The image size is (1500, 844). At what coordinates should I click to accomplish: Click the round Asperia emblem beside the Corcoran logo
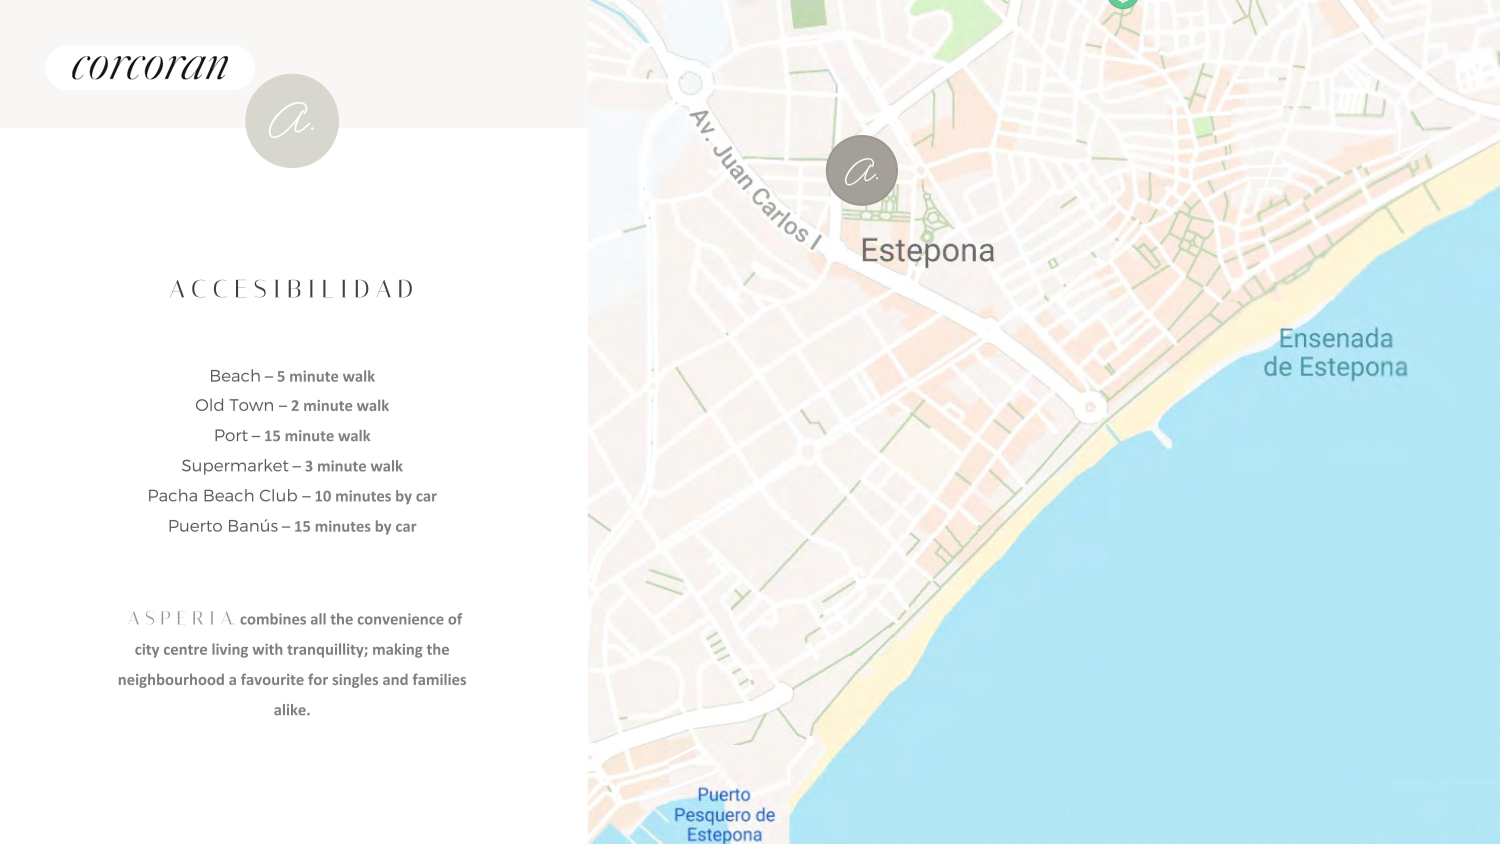pos(292,121)
